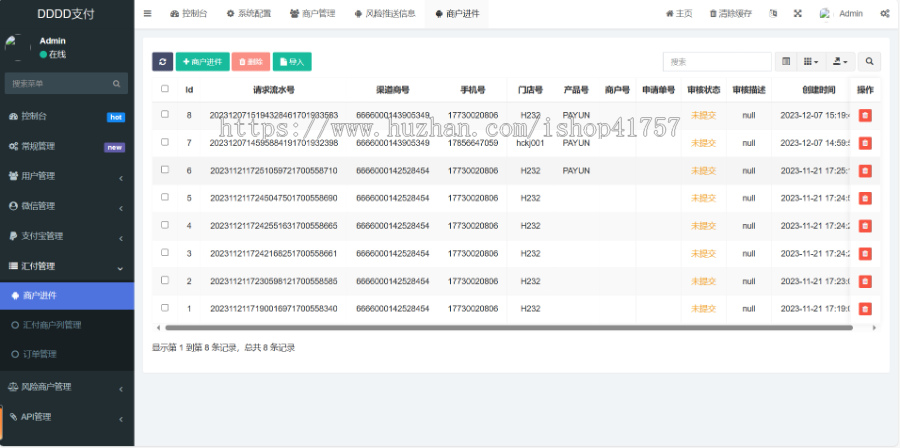Click the search magnifier button beside export
The height and width of the screenshot is (448, 900).
point(870,62)
